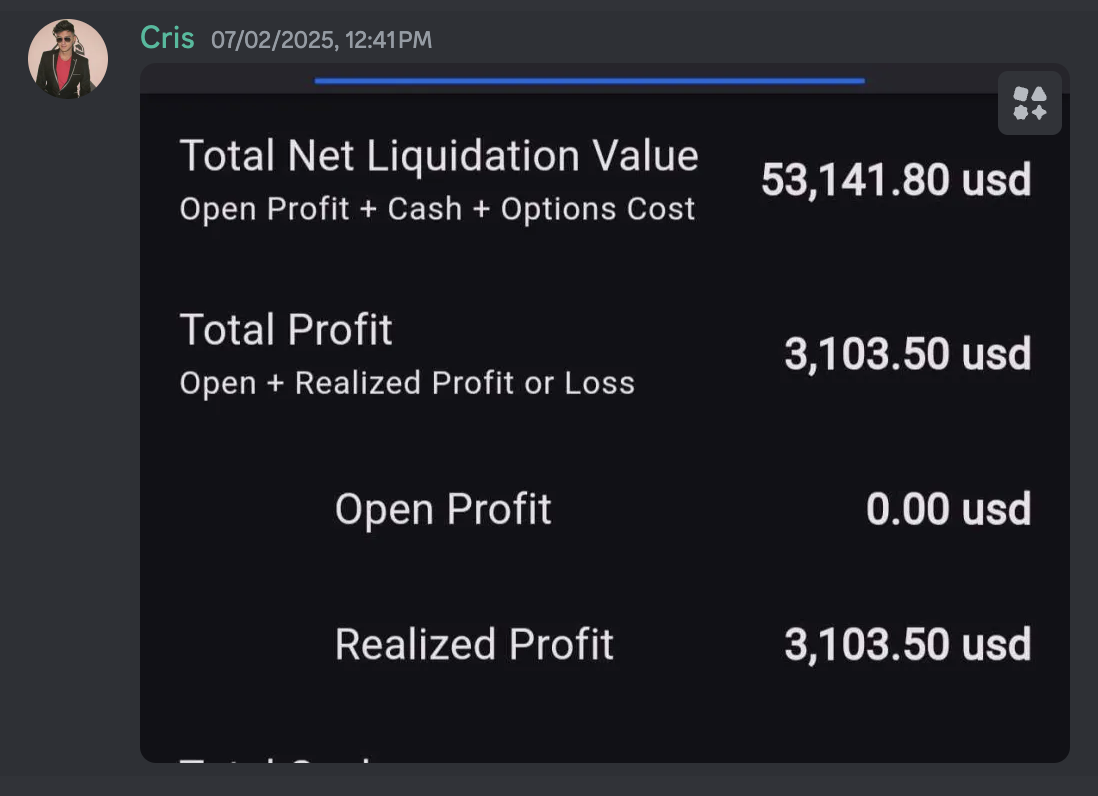The width and height of the screenshot is (1098, 796).
Task: Click the Realized Profit 3,103.50 usd amount
Action: 906,644
